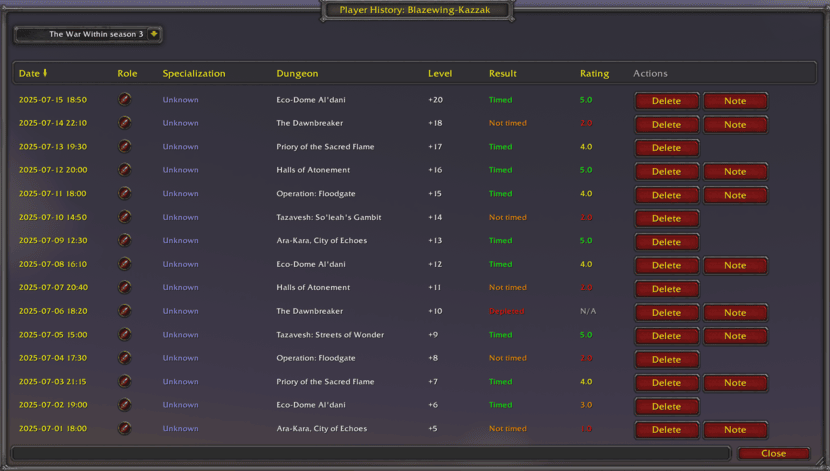The width and height of the screenshot is (830, 471).
Task: Click Player History: Blazewing-Kazzak title
Action: click(415, 10)
